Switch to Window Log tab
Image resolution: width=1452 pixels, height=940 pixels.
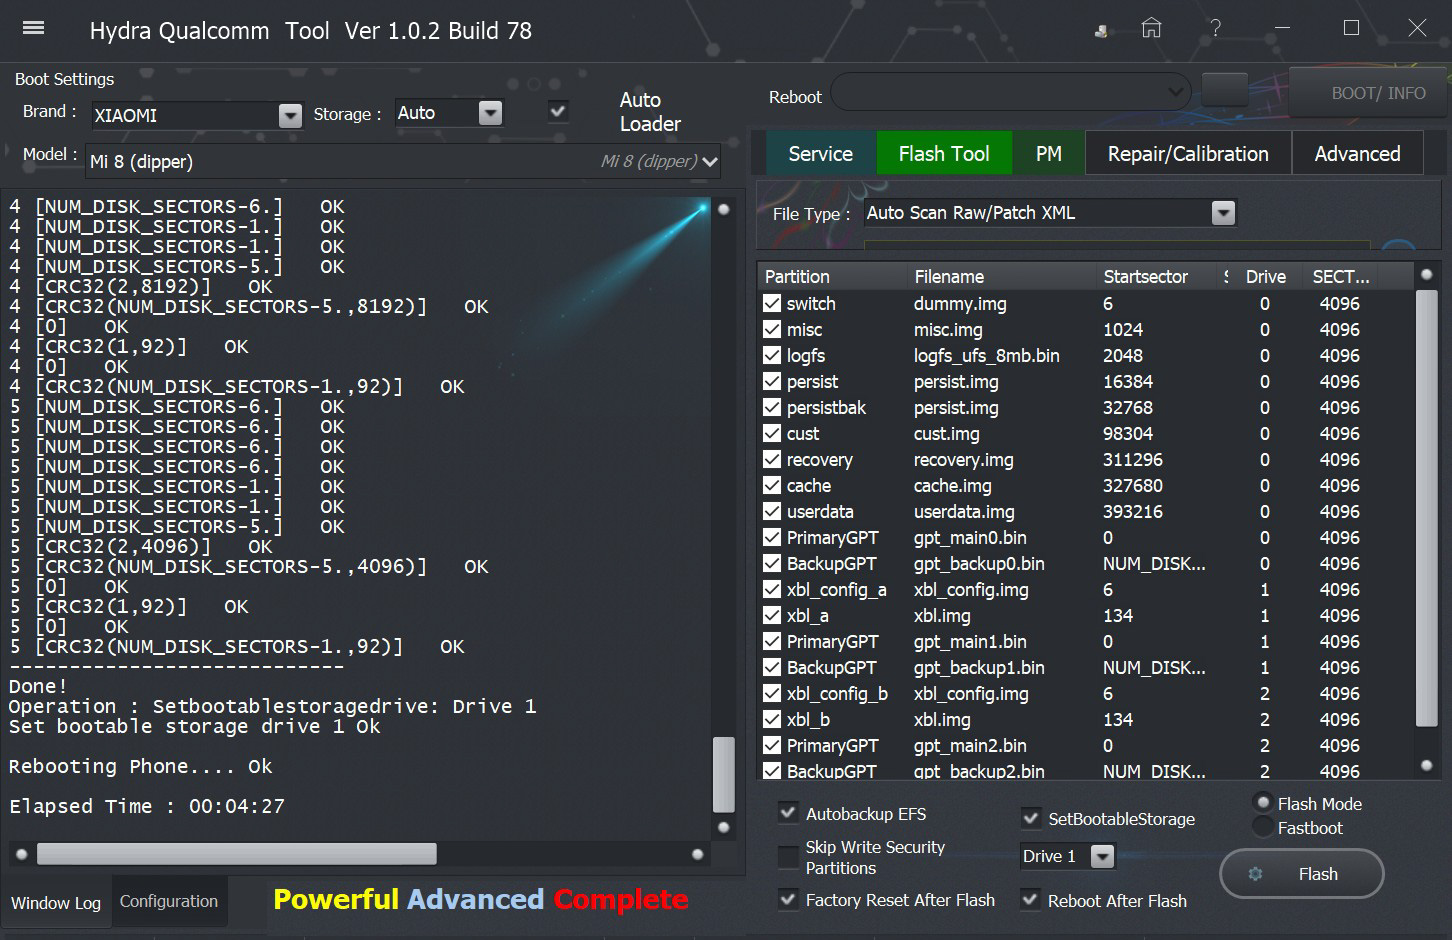tap(56, 902)
